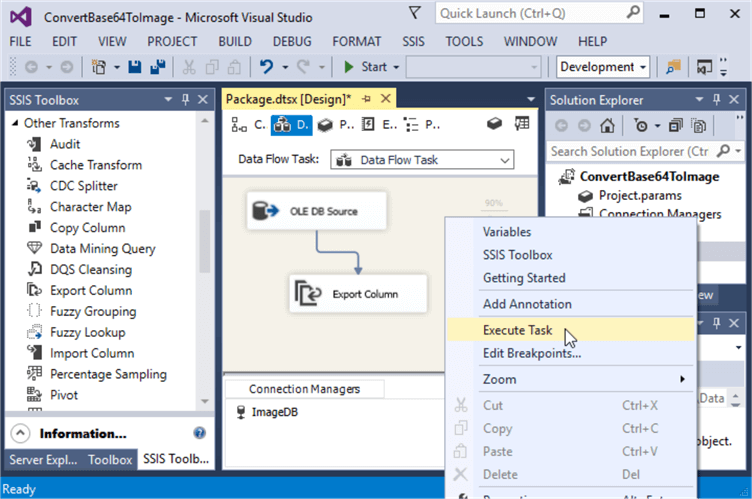Click the Show All Files icon in Solution Explorer

tap(698, 126)
